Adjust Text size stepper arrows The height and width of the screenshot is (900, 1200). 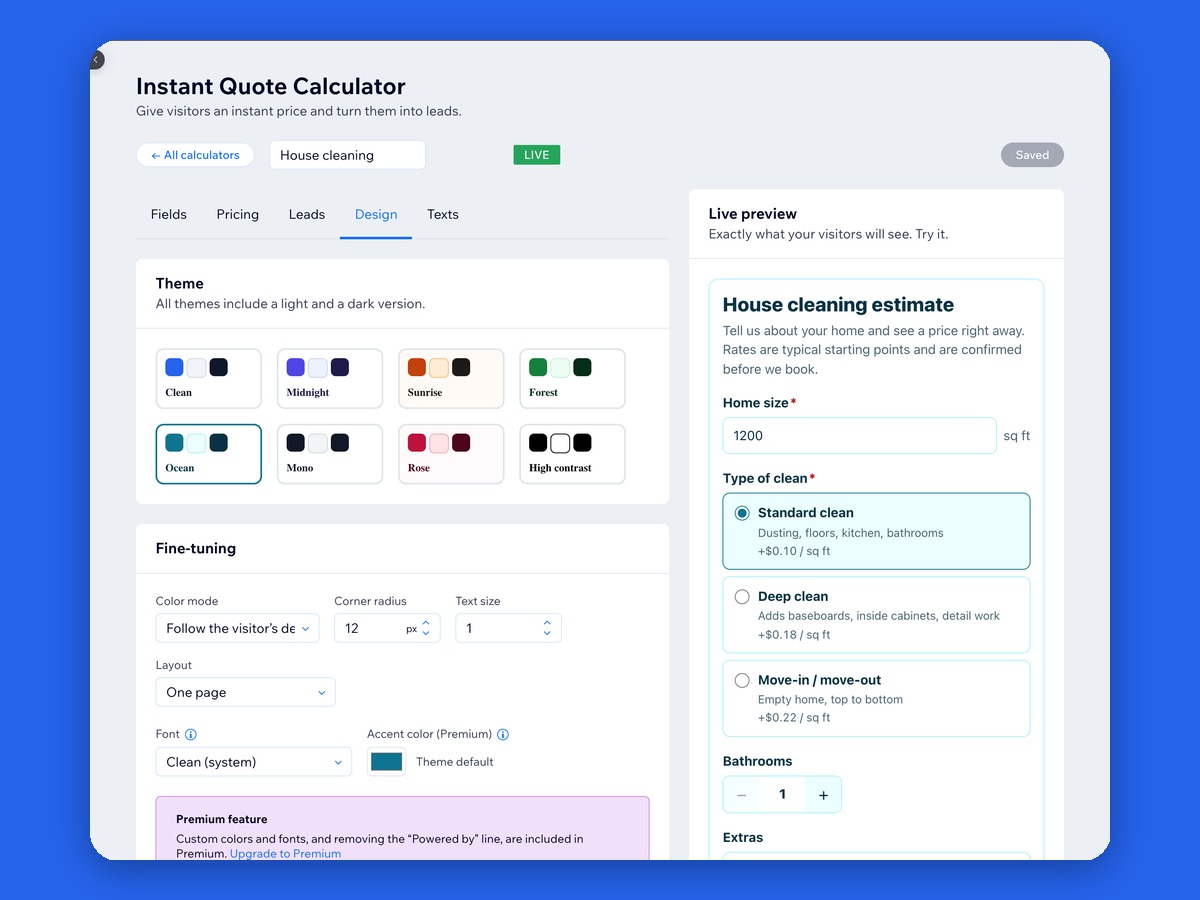tap(547, 628)
